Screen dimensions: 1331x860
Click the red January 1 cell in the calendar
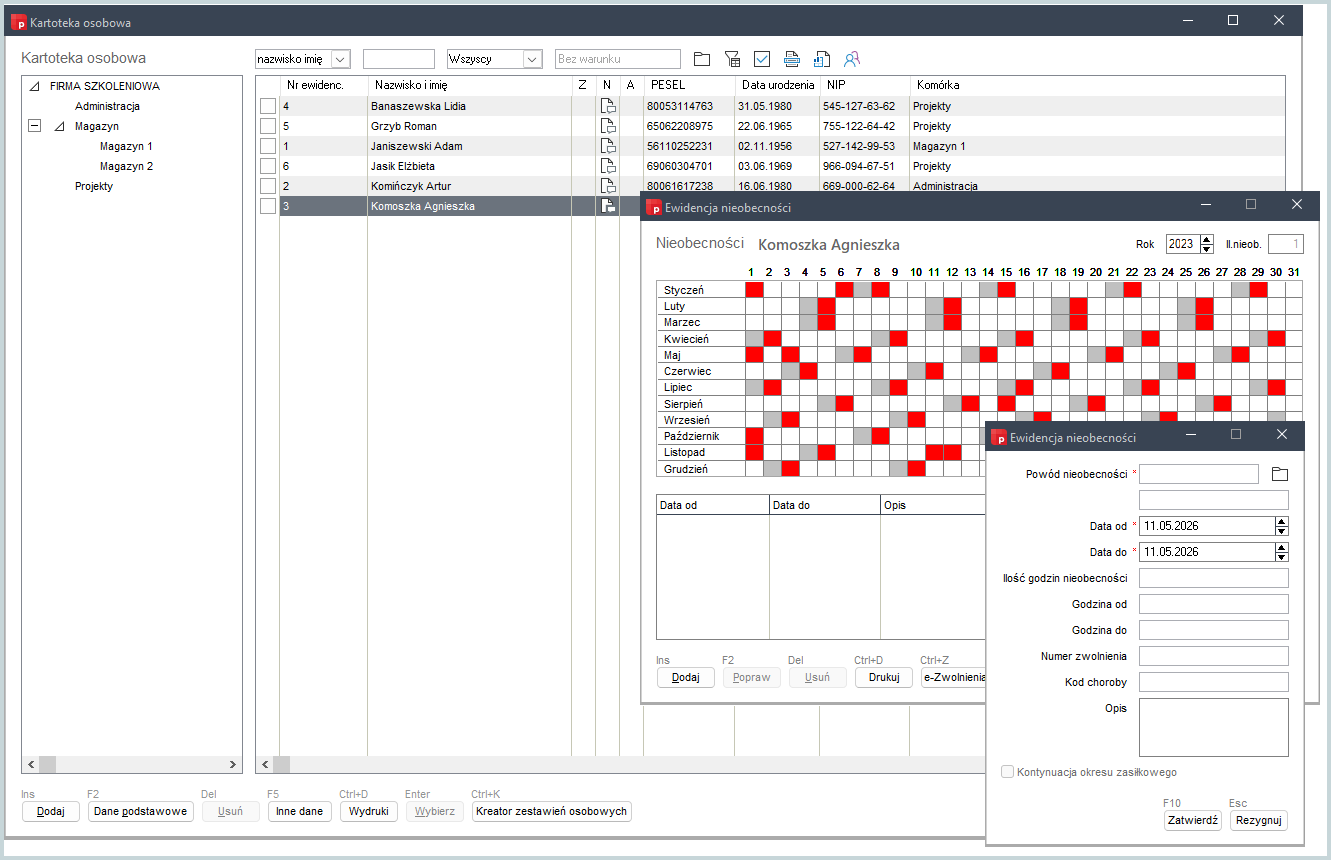[x=754, y=289]
